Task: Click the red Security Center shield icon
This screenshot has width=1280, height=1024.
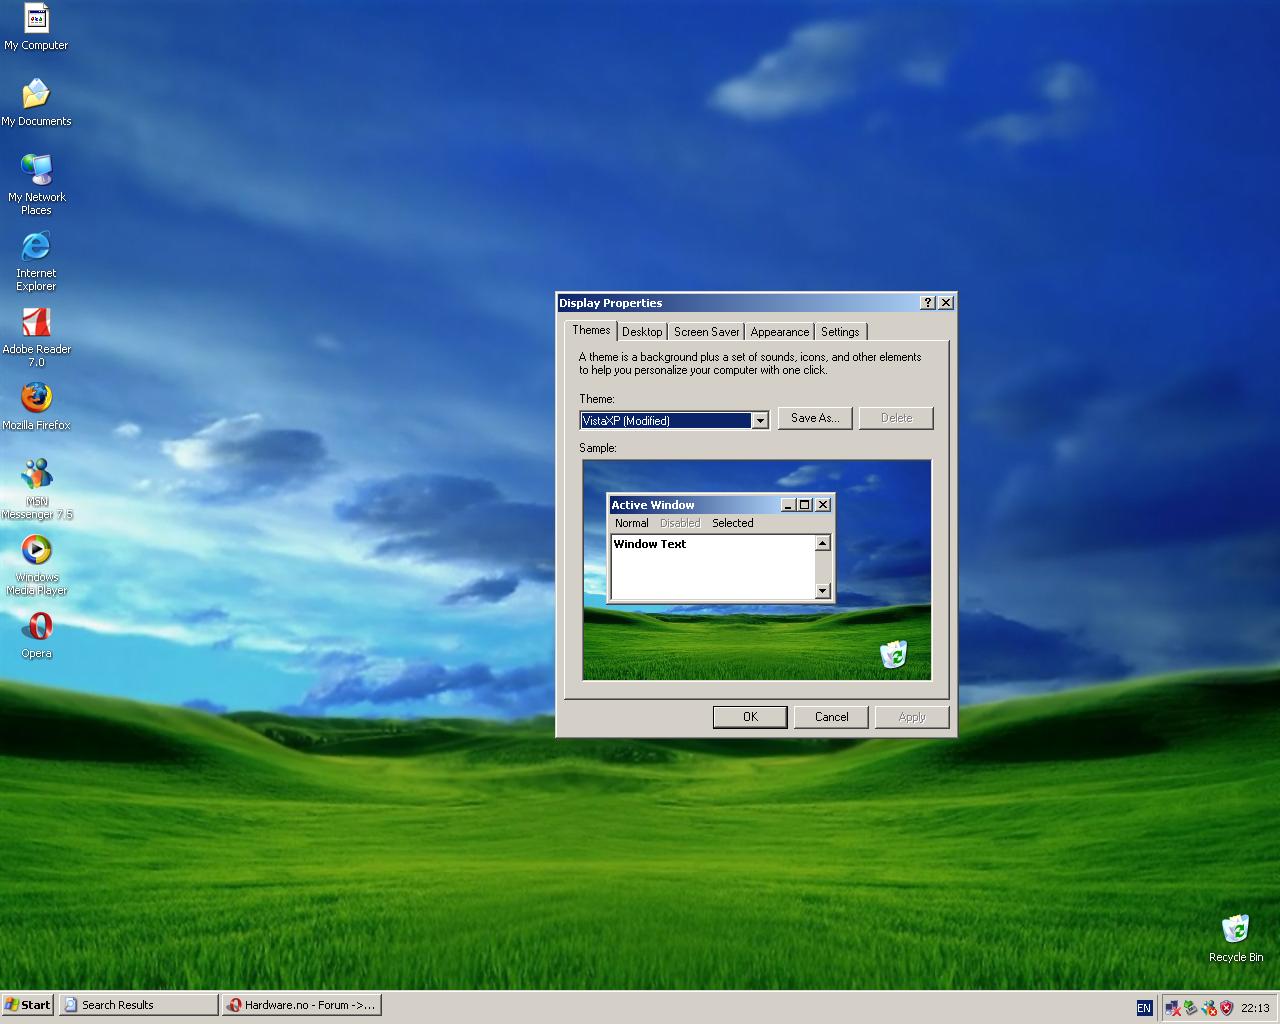Action: [x=1226, y=1008]
